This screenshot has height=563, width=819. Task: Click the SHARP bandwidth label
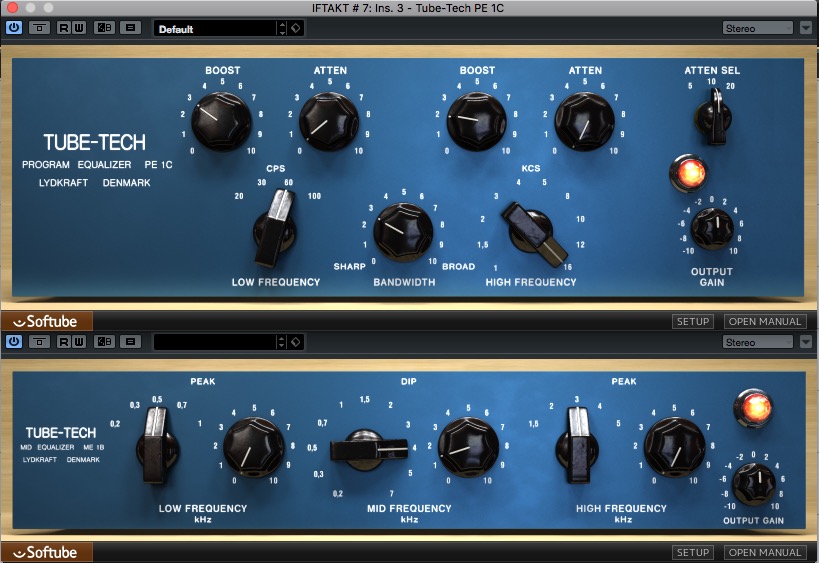click(x=349, y=266)
